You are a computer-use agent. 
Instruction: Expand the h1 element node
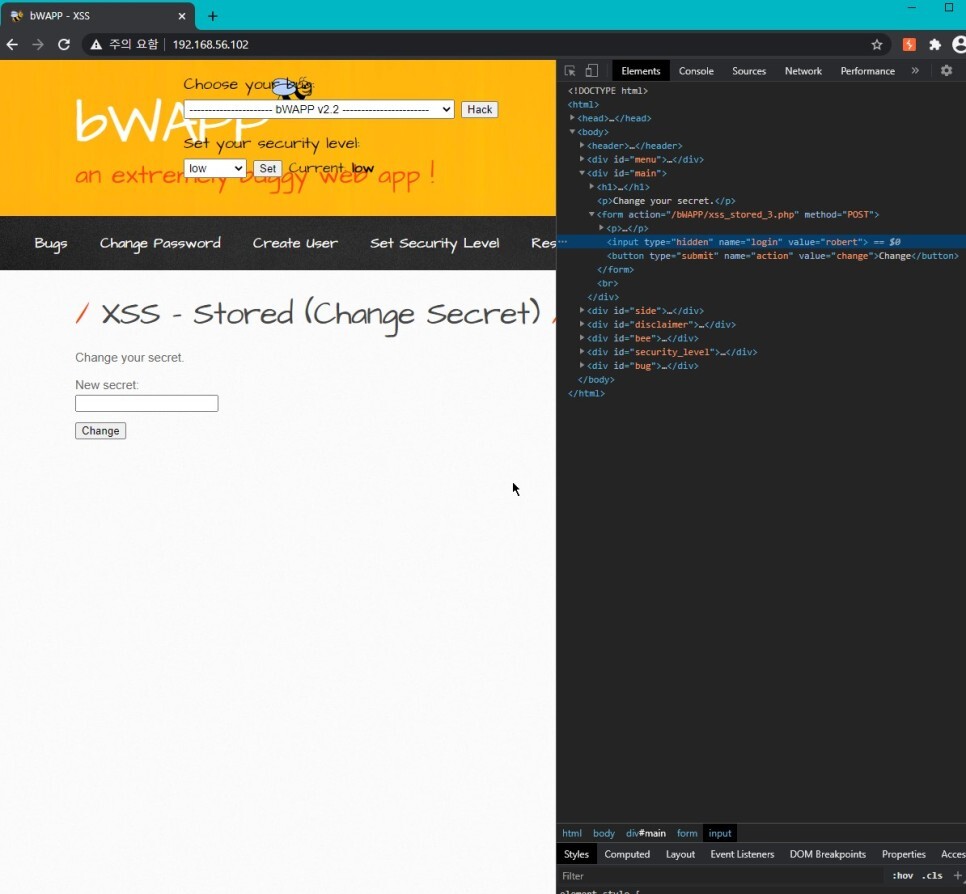[592, 187]
